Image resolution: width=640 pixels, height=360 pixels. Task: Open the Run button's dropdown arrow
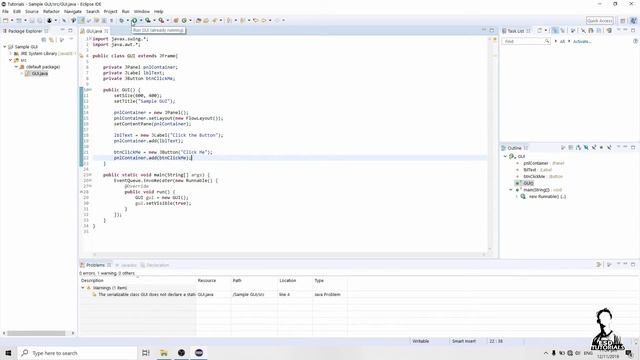141,20
